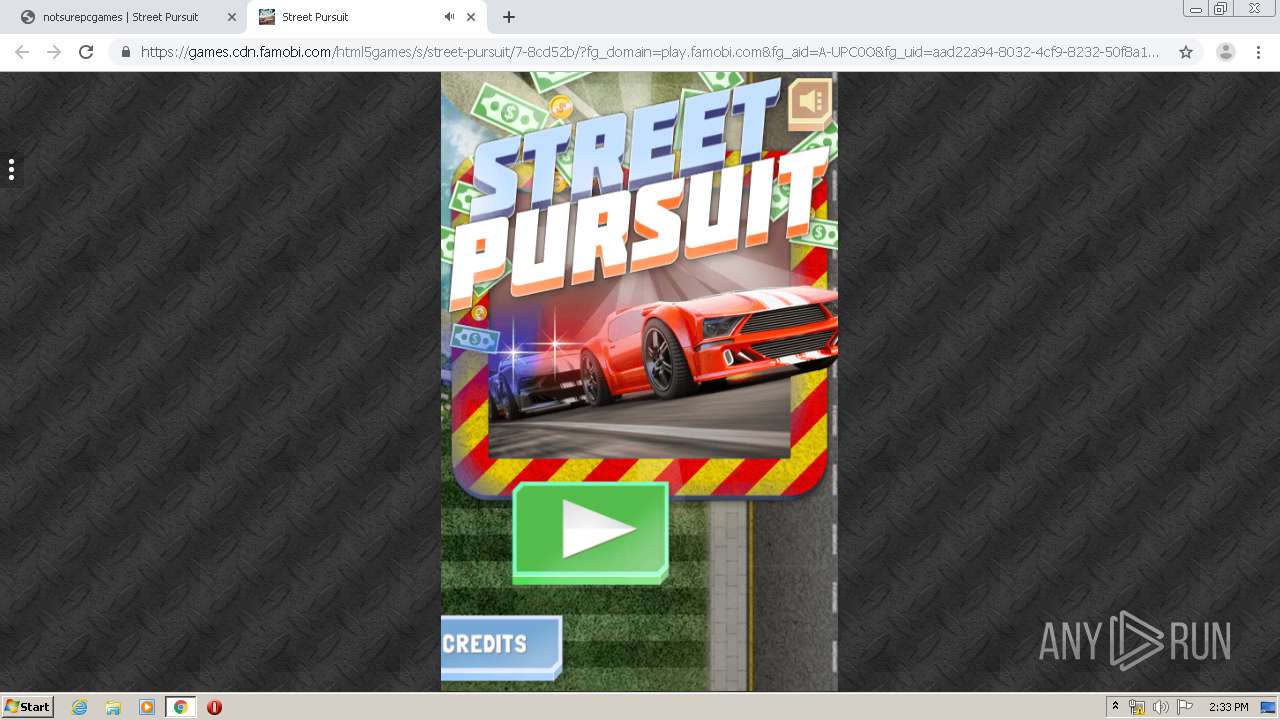
Task: Close the Street Pursuit tab
Action: pyautogui.click(x=471, y=17)
